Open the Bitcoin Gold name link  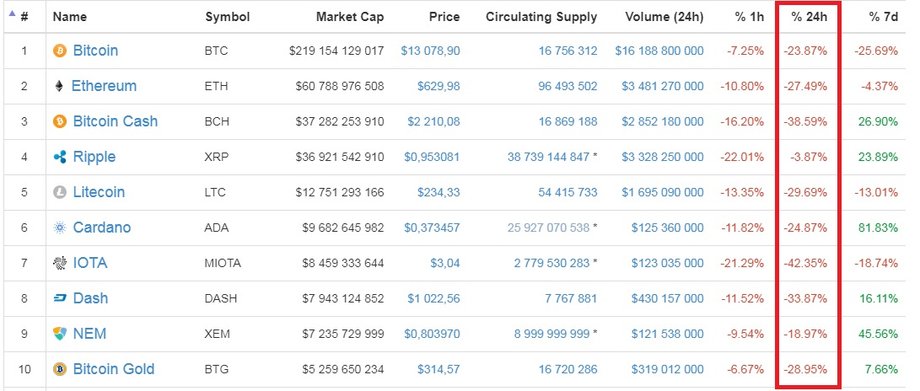(114, 369)
